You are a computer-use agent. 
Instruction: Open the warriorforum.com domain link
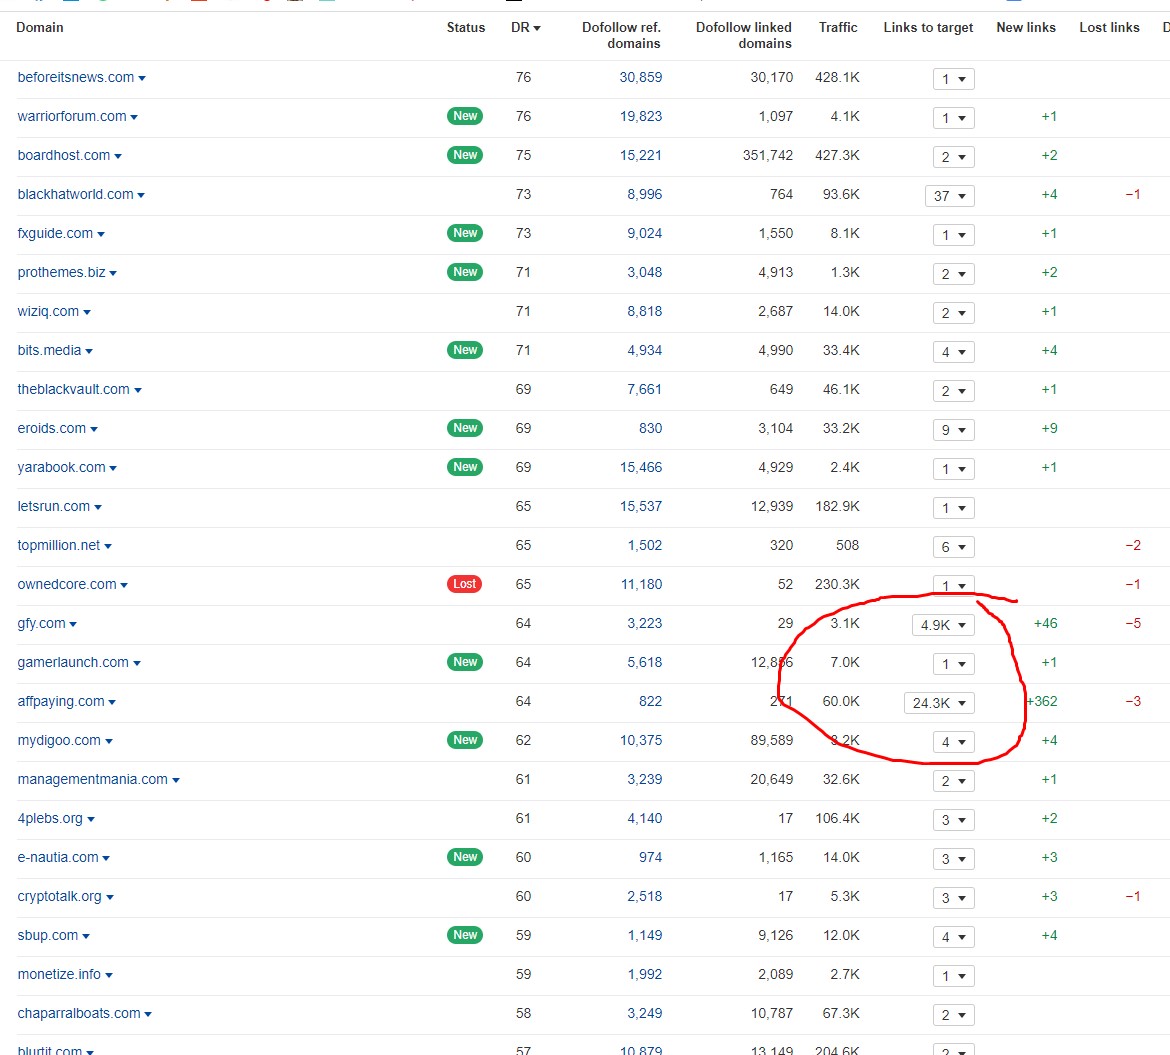[72, 116]
